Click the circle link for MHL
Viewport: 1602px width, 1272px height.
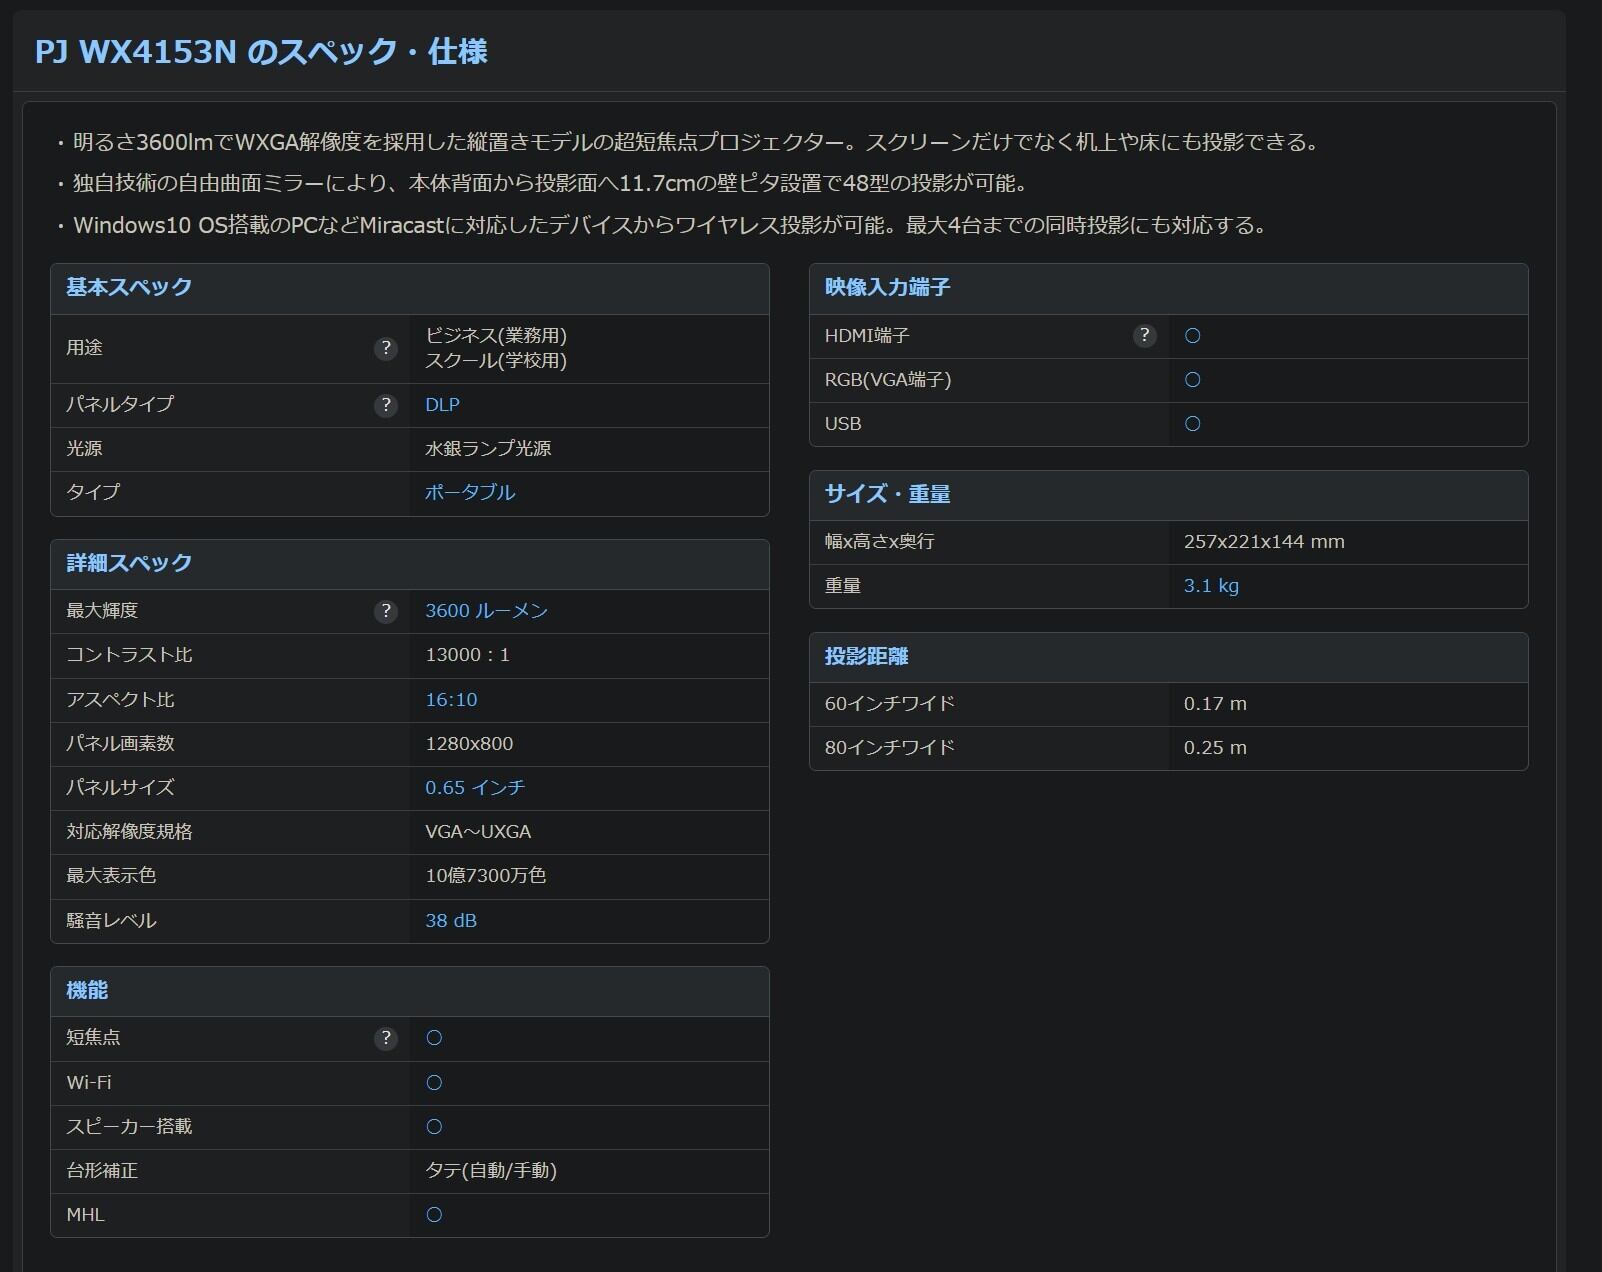434,1215
